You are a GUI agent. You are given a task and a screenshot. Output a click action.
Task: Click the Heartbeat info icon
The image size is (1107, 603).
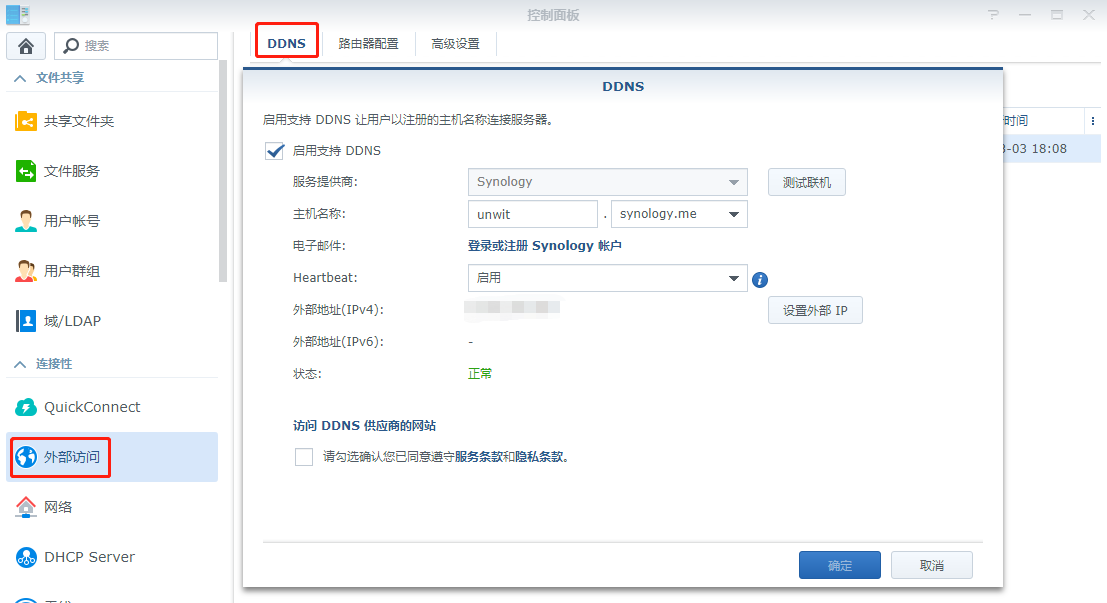pyautogui.click(x=760, y=280)
